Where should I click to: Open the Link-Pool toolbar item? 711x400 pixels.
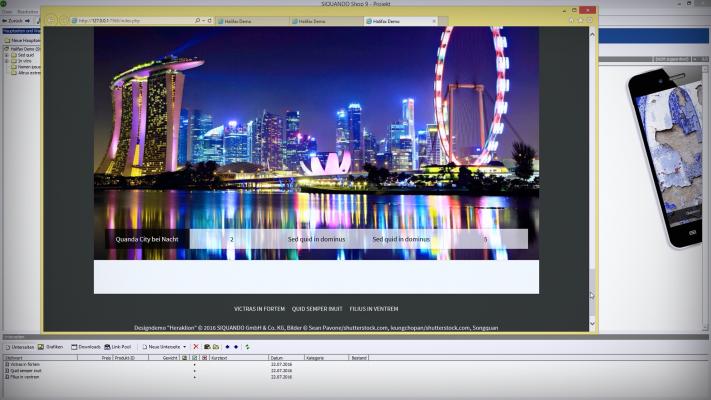pyautogui.click(x=118, y=347)
